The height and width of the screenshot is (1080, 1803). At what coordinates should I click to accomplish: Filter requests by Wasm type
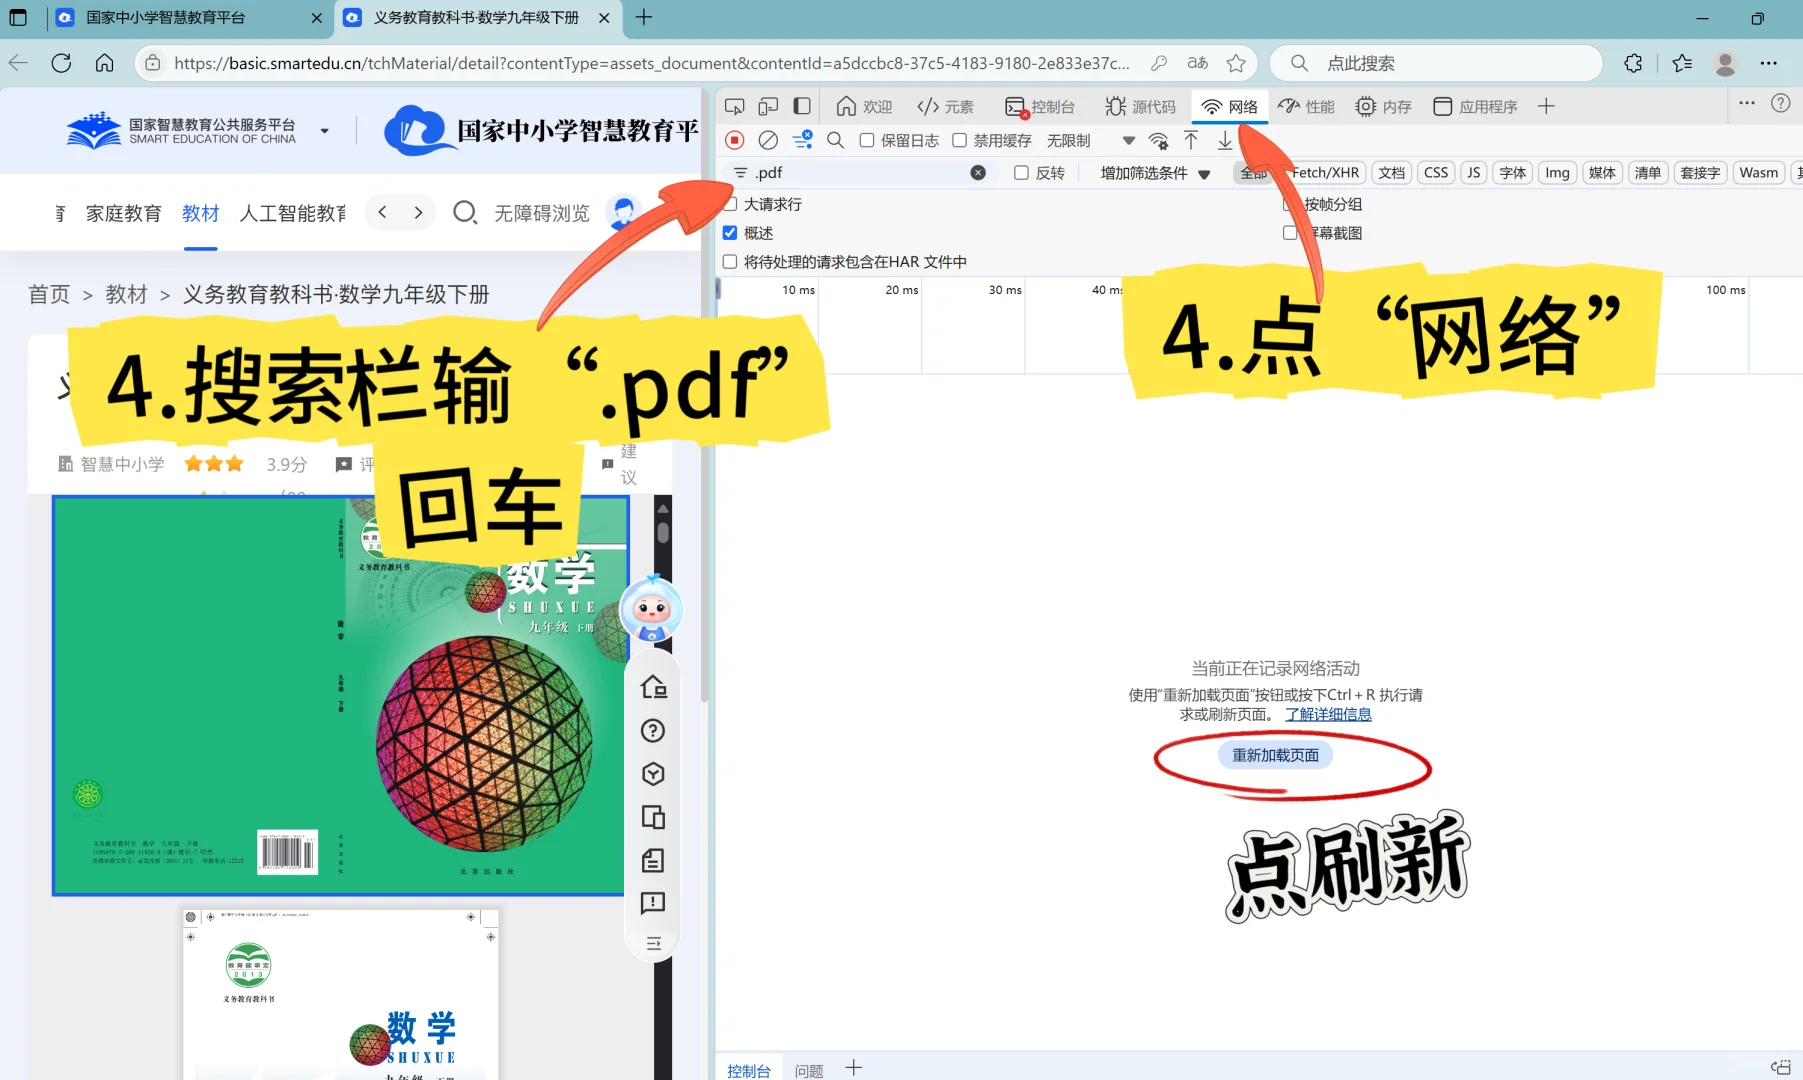[1758, 172]
